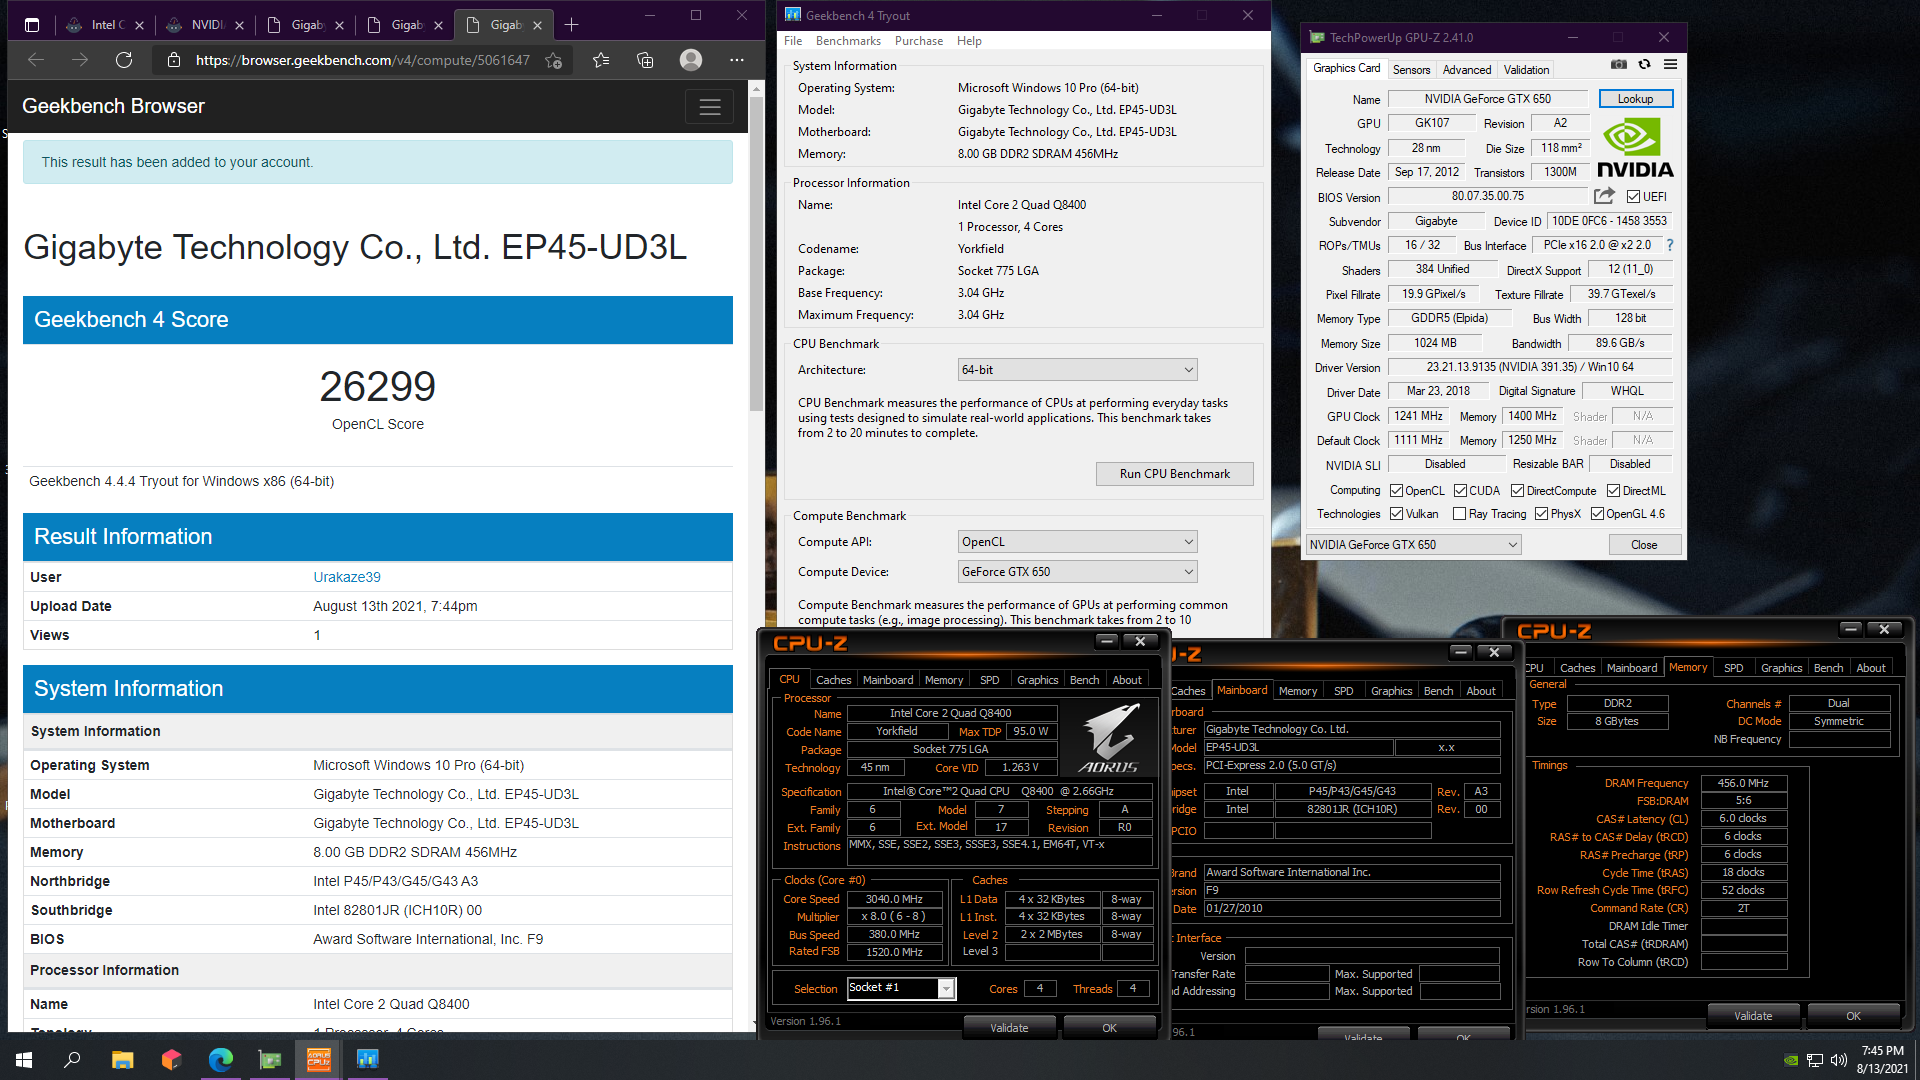
Task: Switch to the Intel browser tab
Action: [x=103, y=25]
